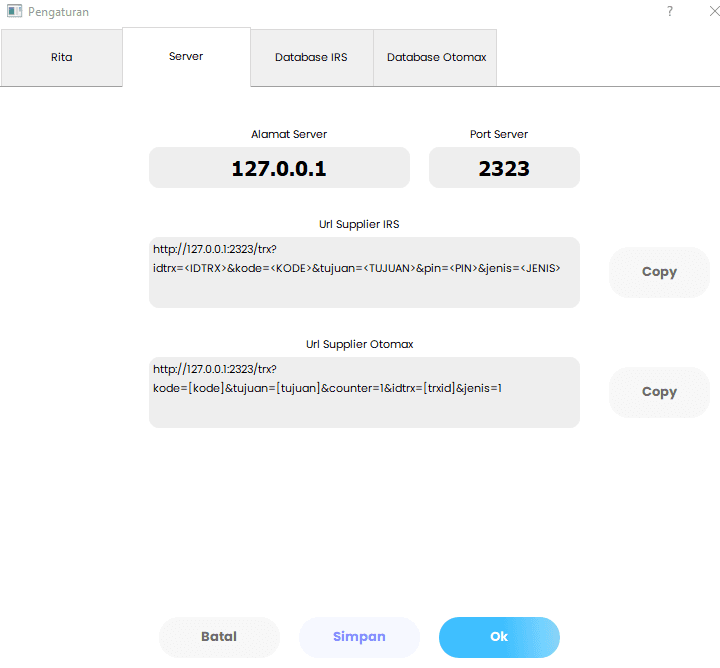Select the Server tab
Image resolution: width=720 pixels, height=668 pixels.
click(x=186, y=56)
